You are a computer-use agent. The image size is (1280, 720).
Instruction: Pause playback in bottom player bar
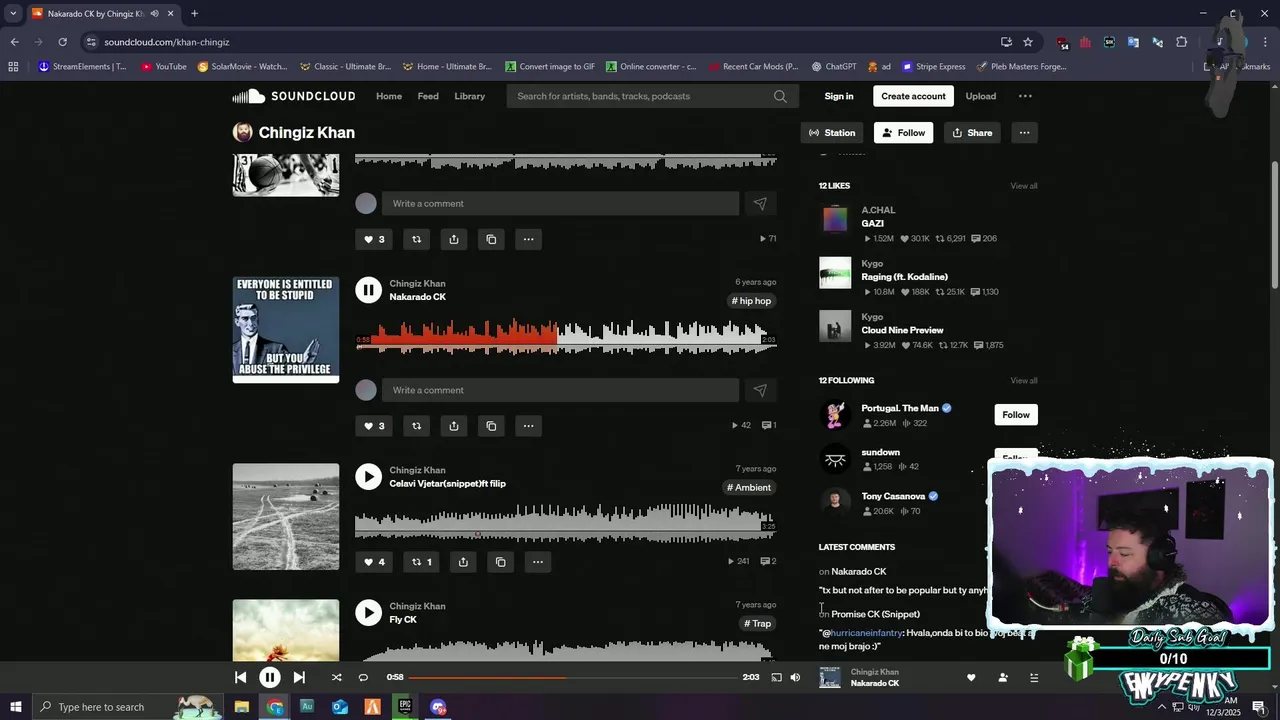(269, 677)
